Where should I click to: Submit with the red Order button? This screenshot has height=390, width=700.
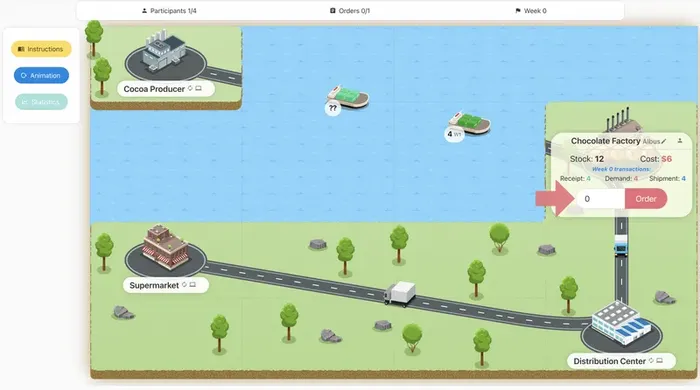pos(646,199)
